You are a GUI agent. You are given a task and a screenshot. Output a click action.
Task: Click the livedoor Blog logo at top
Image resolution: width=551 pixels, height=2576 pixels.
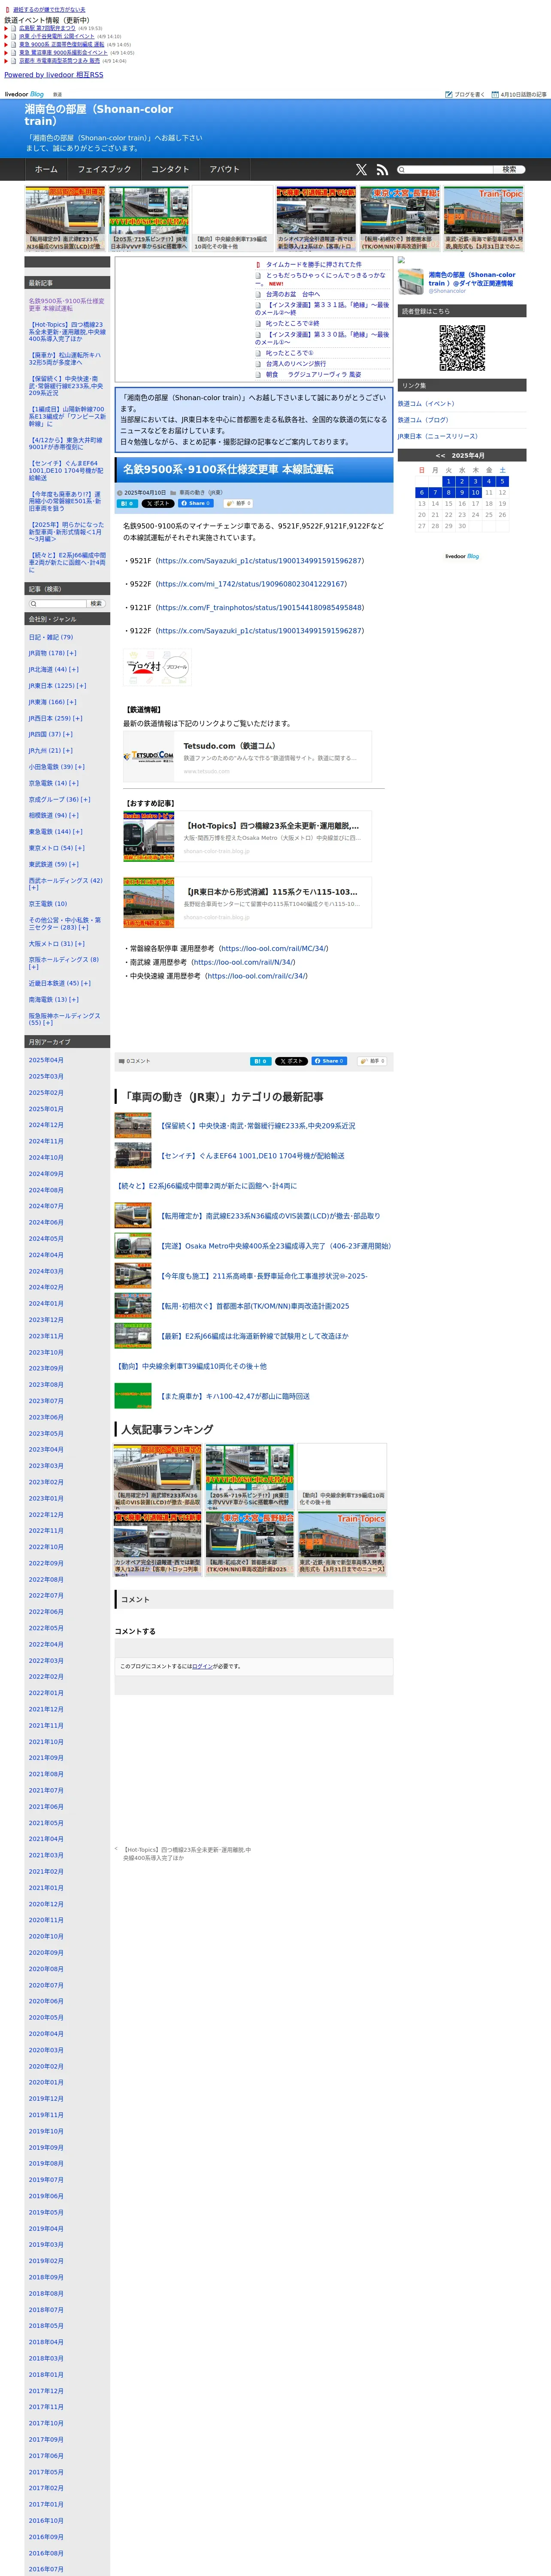25,94
